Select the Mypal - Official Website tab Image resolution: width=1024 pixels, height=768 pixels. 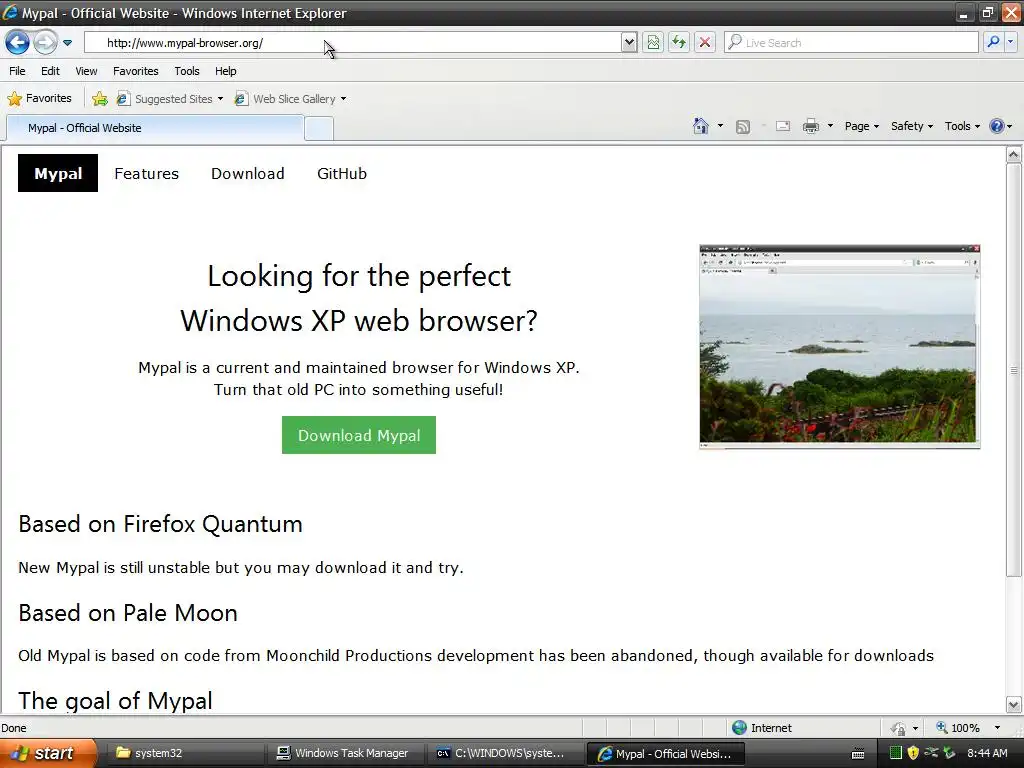click(x=155, y=128)
